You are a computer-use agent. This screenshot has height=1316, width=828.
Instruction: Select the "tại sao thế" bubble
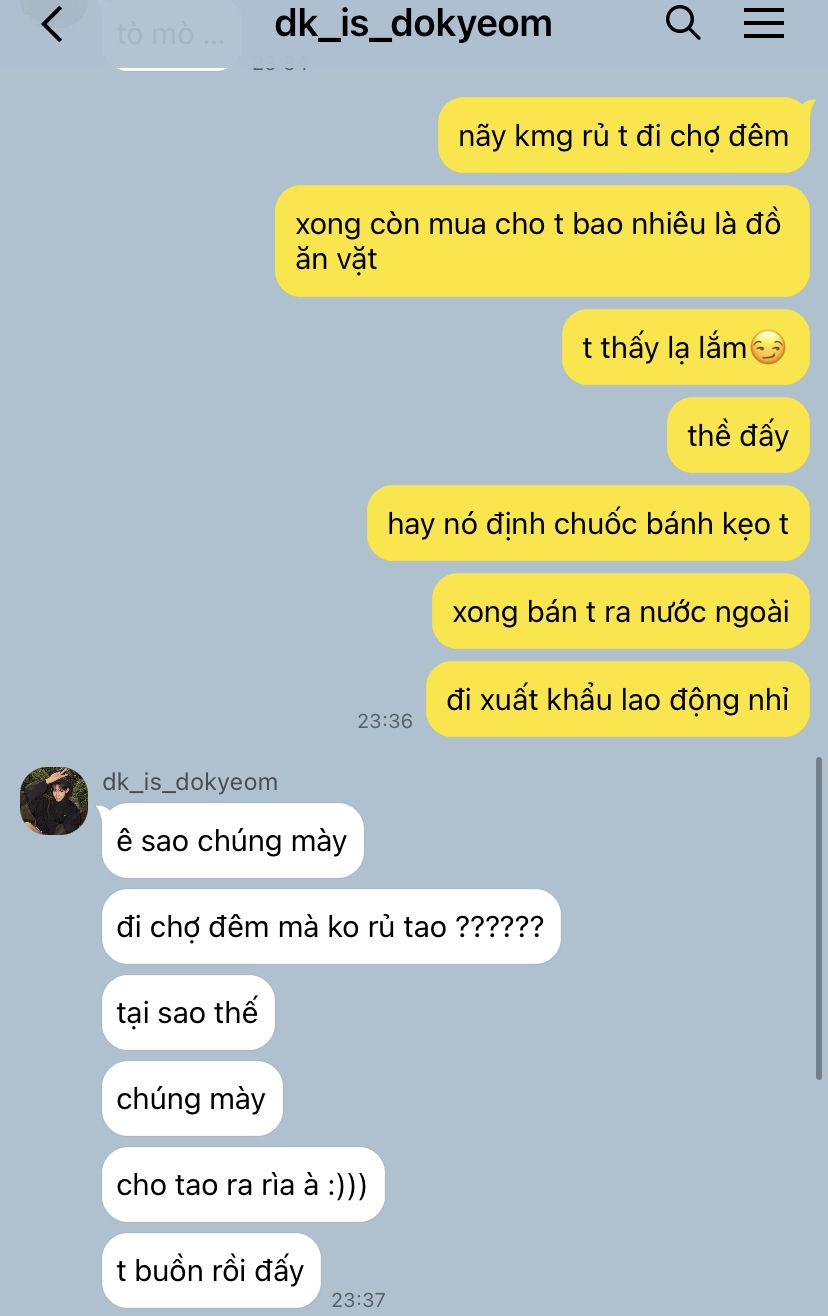tap(188, 1013)
